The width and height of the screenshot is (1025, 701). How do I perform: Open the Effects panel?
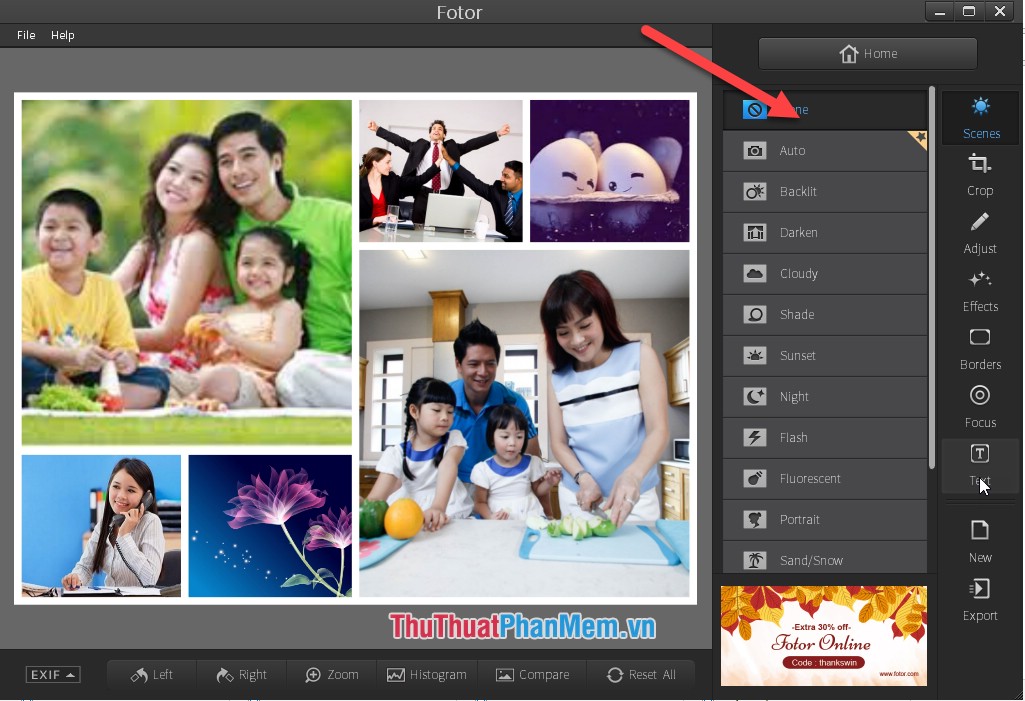click(980, 291)
